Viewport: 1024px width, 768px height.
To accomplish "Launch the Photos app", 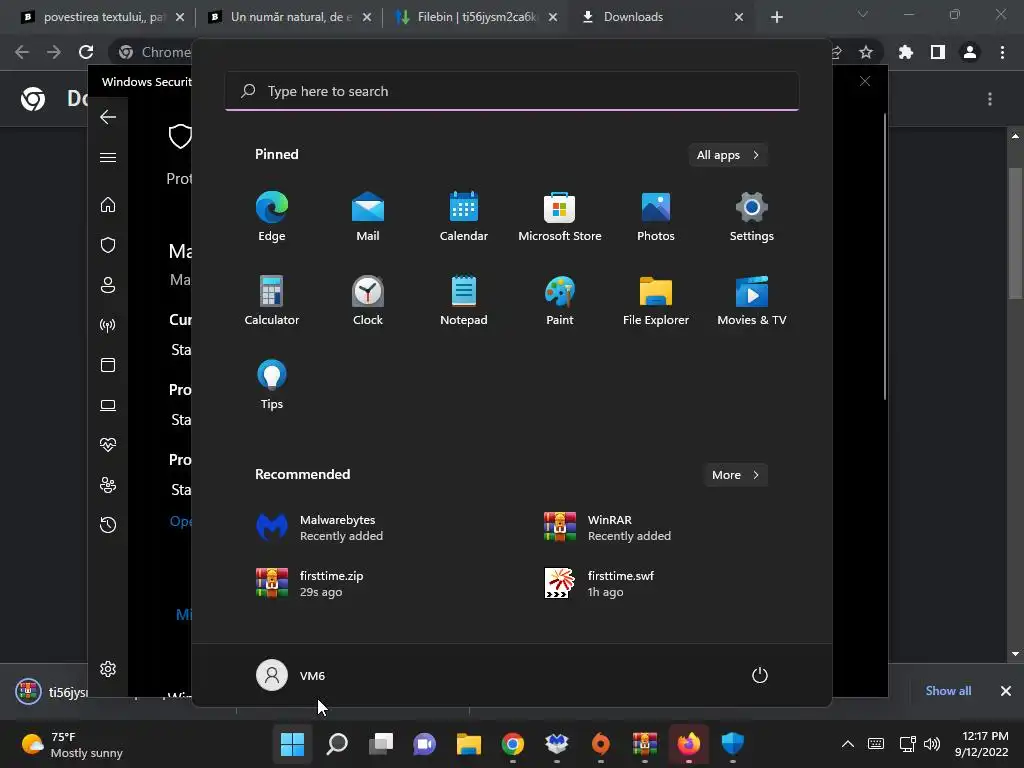I will tap(656, 217).
